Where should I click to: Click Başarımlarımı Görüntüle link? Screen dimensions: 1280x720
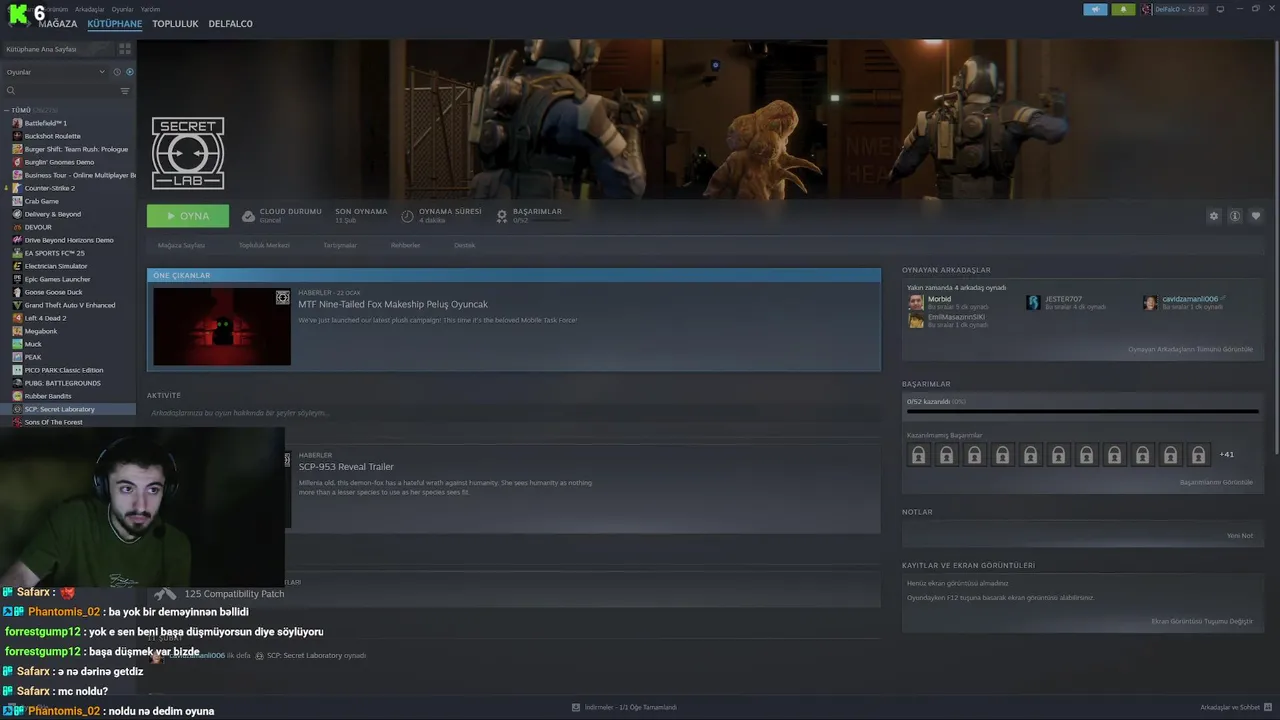(x=1216, y=482)
